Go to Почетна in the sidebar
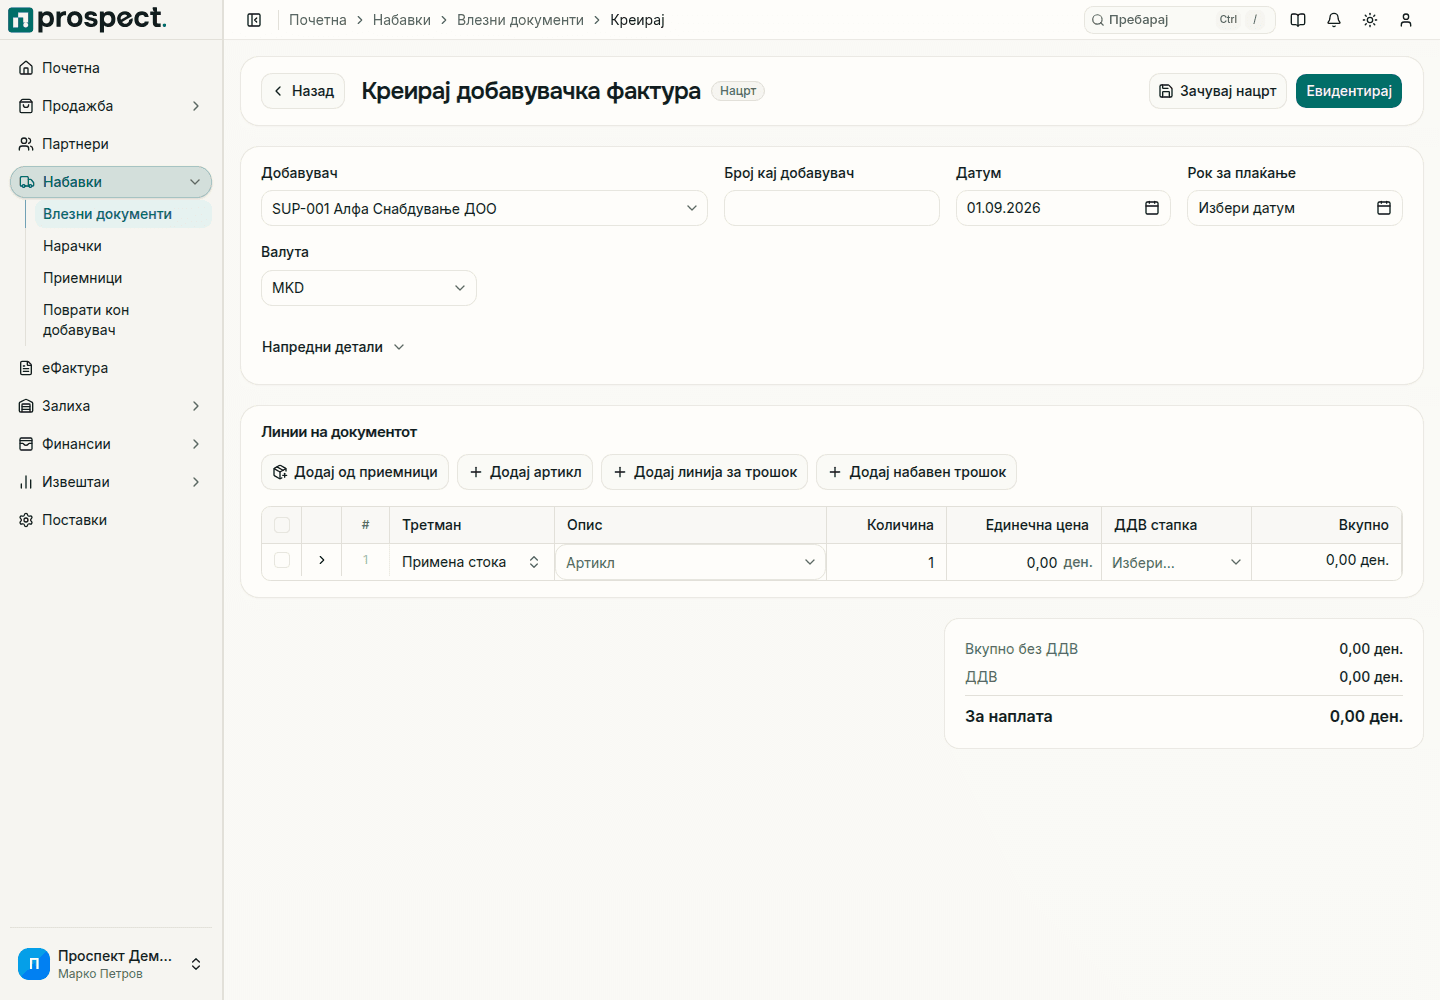The image size is (1440, 1000). (111, 68)
